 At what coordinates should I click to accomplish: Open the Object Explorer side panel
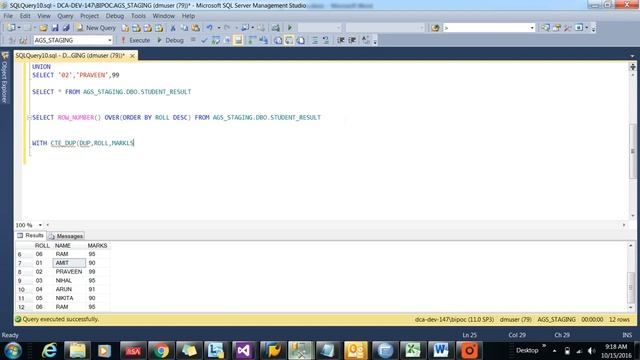pyautogui.click(x=4, y=78)
